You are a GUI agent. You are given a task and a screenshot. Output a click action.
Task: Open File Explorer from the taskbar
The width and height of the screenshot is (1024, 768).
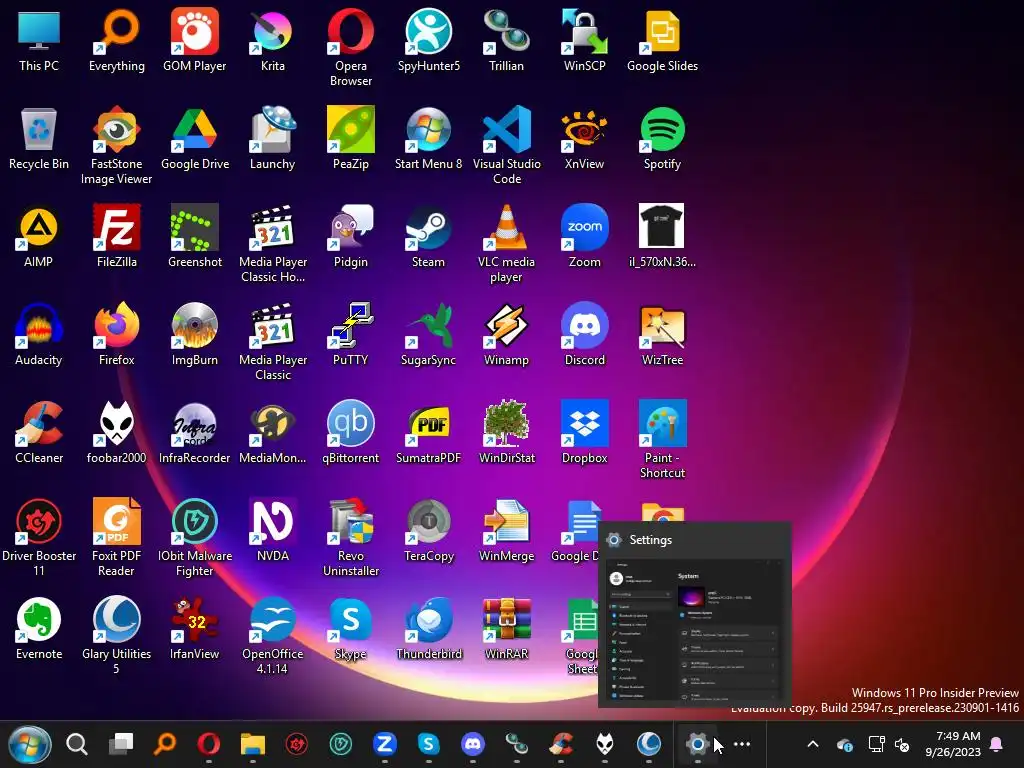[253, 744]
